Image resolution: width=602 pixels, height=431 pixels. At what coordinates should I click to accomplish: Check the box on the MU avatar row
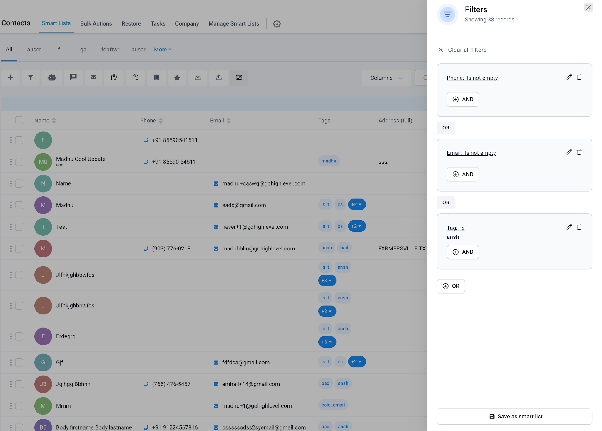coord(19,162)
